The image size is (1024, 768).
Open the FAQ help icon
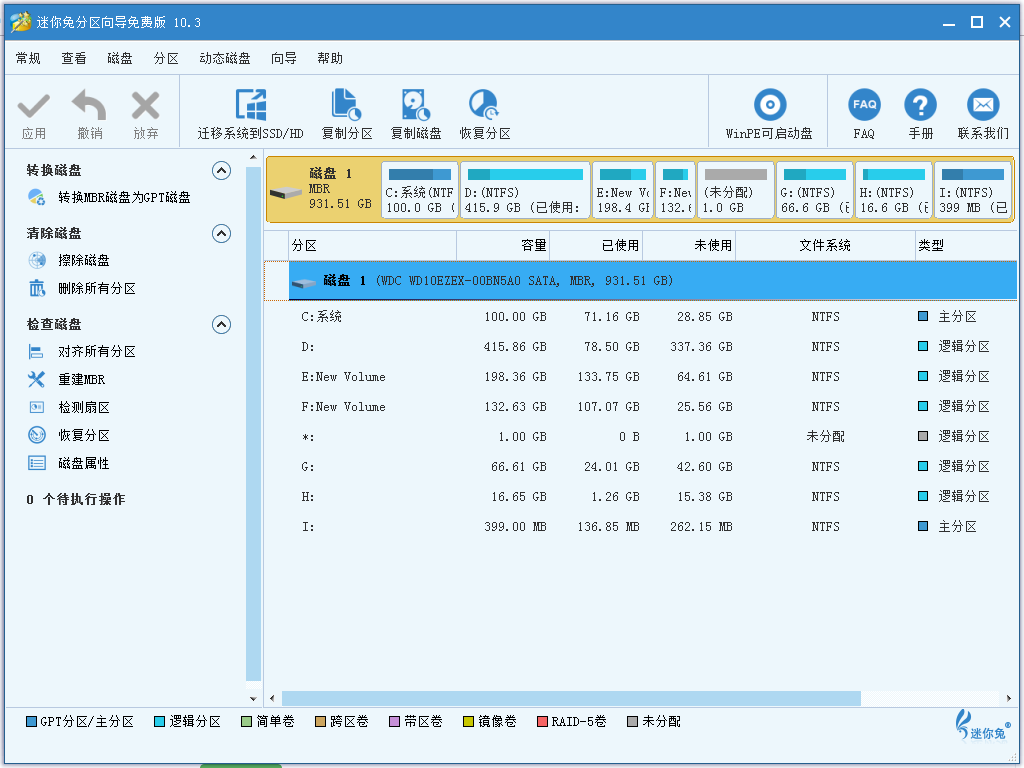click(864, 106)
